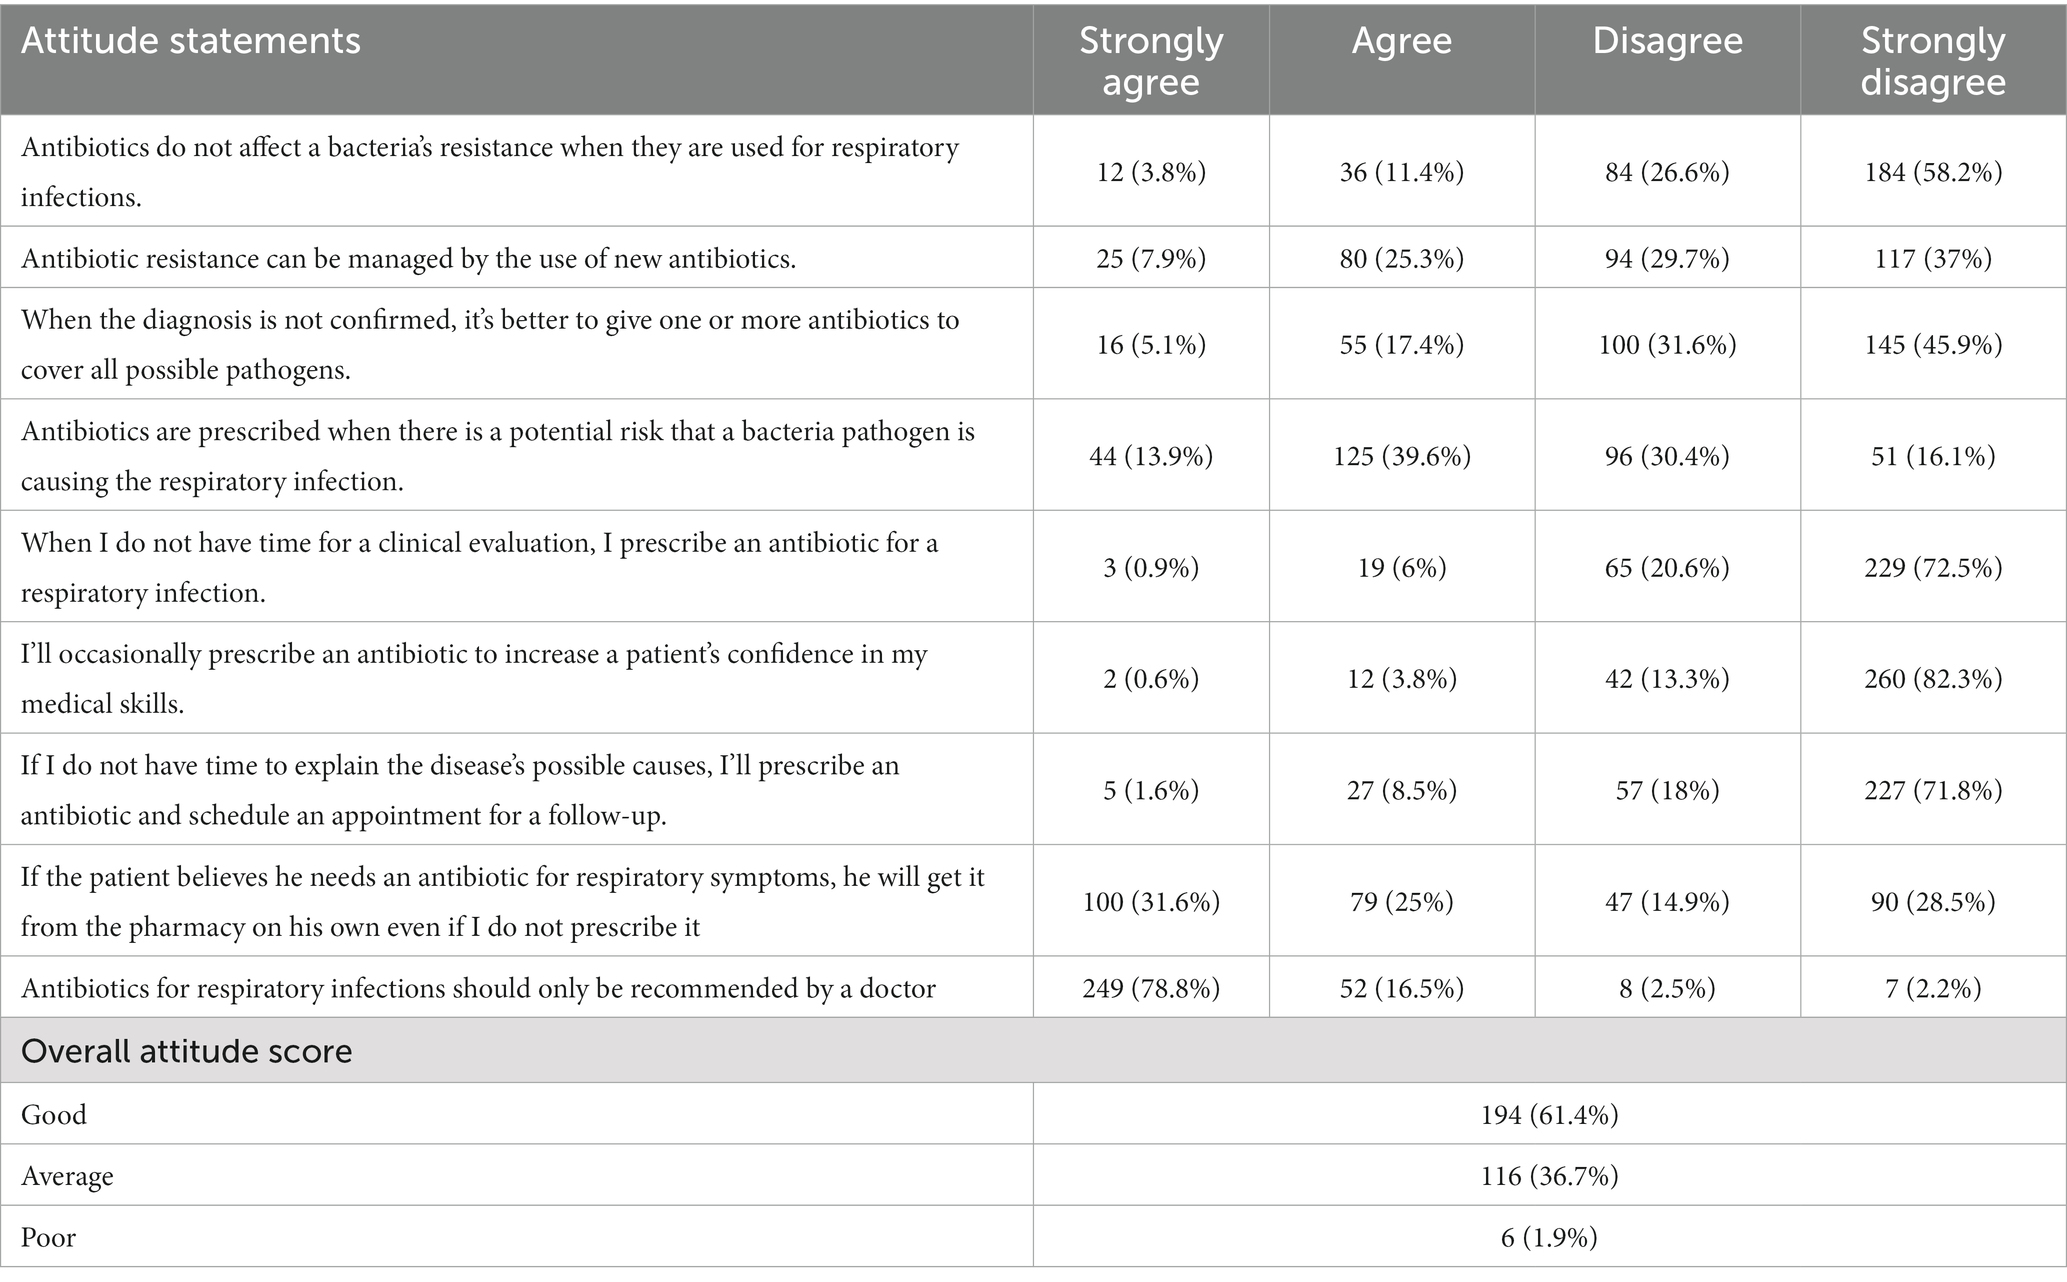
Task: Select the Disagree column header
Action: tap(1667, 41)
